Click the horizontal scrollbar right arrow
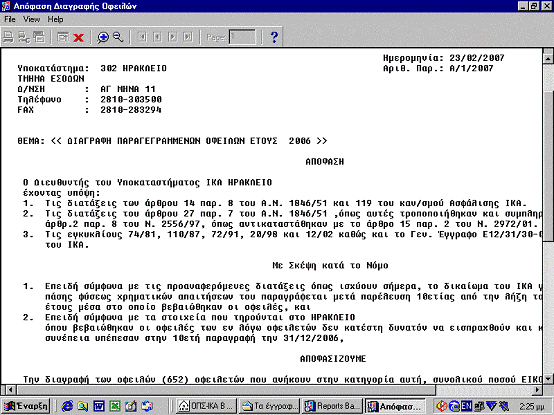The height and width of the screenshot is (415, 554). coord(537,390)
